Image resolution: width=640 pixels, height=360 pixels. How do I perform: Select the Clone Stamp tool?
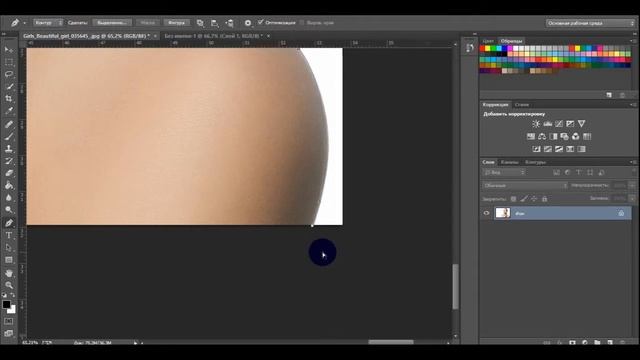pyautogui.click(x=9, y=149)
